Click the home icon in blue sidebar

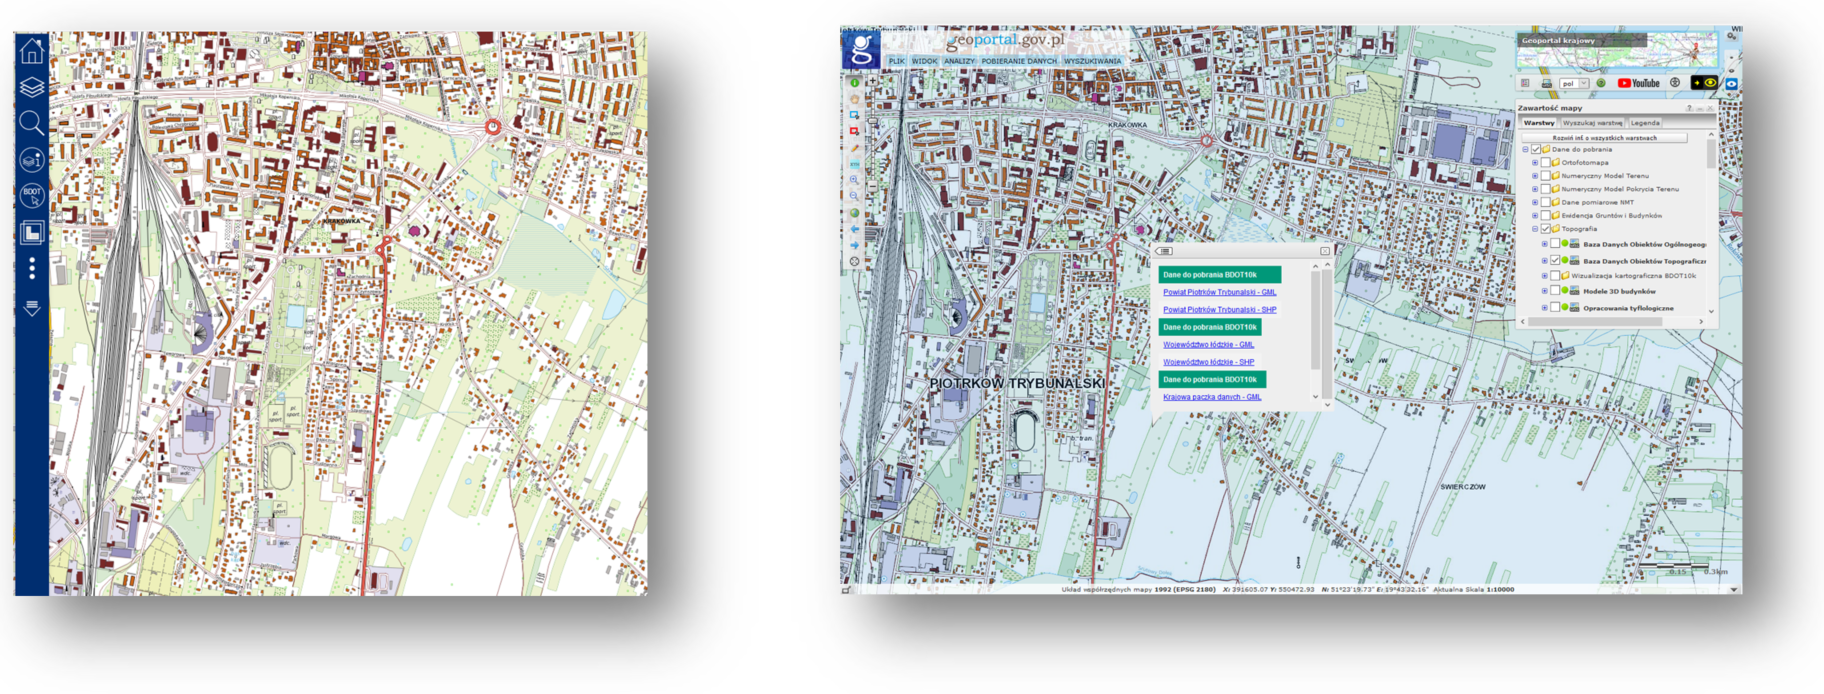[32, 50]
